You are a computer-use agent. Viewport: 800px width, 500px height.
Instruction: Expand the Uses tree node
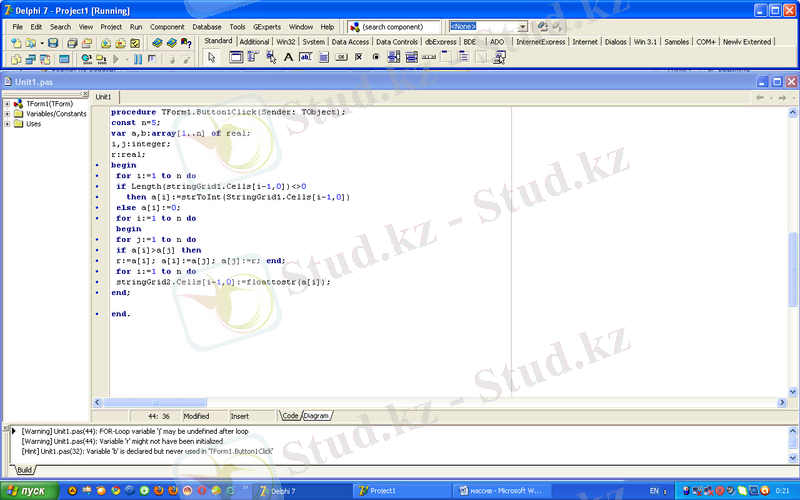[x=7, y=123]
